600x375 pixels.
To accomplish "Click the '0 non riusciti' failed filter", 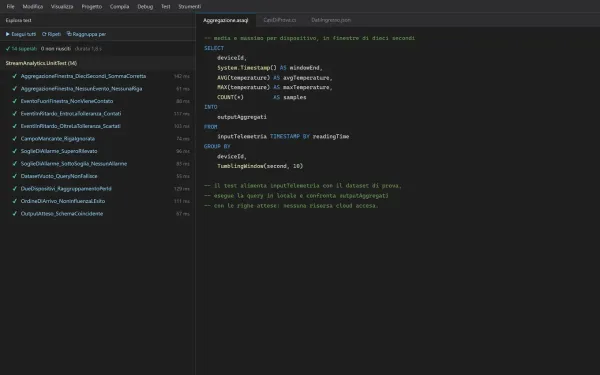I will (x=56, y=49).
